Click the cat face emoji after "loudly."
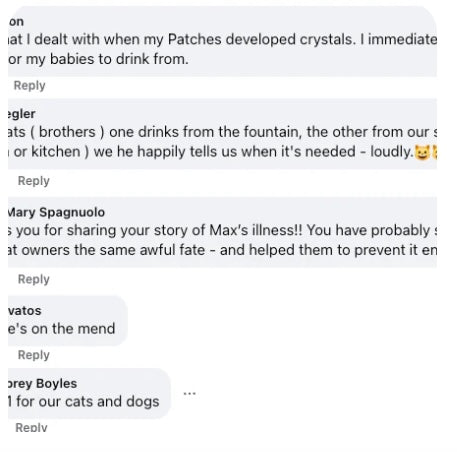Viewport: 457px width, 452px height. 422,152
